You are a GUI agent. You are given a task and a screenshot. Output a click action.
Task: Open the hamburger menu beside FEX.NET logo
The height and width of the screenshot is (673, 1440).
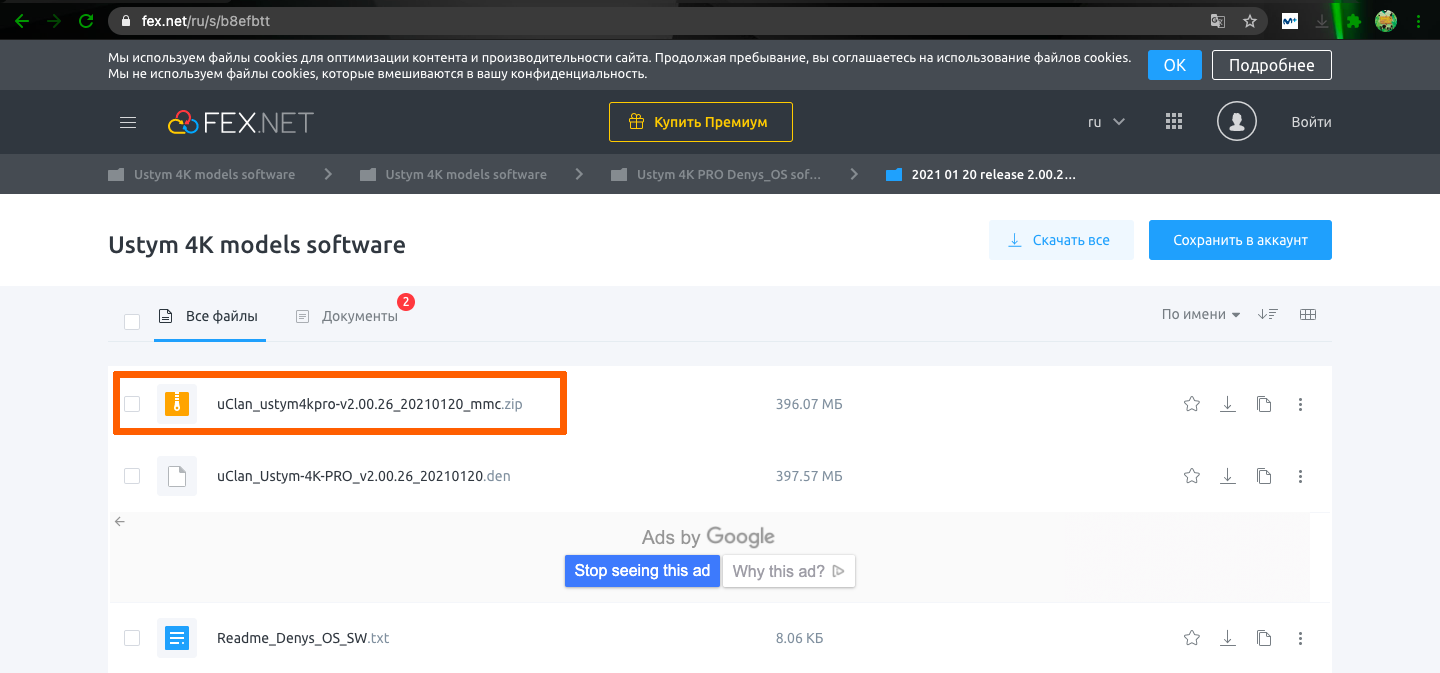pyautogui.click(x=127, y=123)
